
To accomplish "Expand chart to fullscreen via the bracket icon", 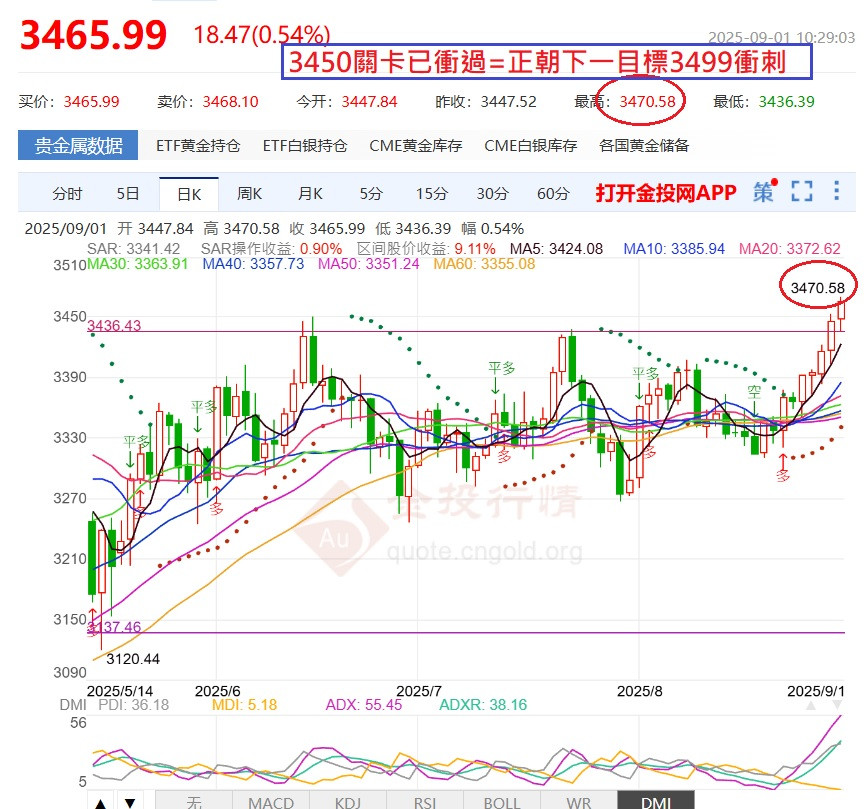I will click(x=800, y=193).
